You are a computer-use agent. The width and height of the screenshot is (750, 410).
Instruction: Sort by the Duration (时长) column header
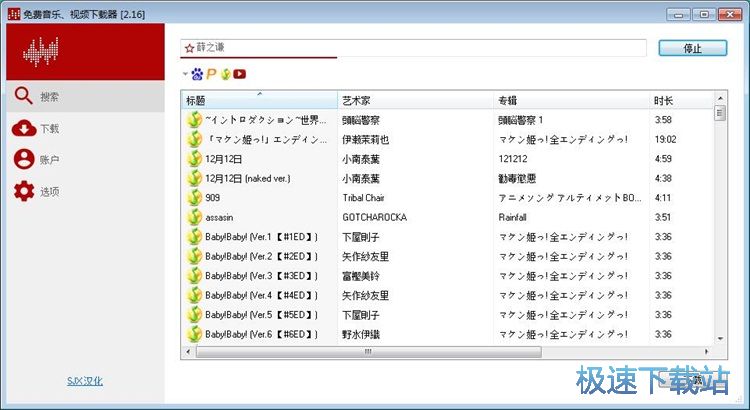(681, 100)
